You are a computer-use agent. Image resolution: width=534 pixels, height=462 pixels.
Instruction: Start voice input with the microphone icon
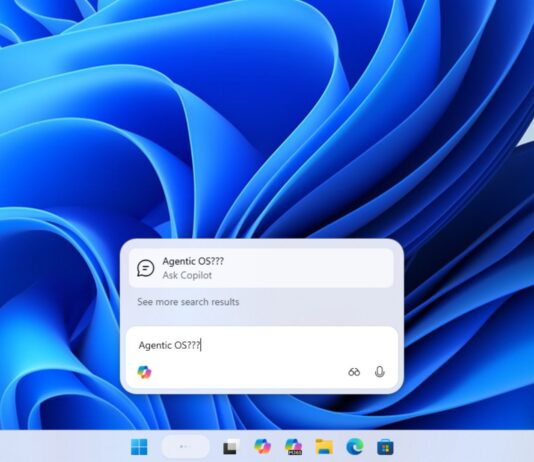(379, 372)
